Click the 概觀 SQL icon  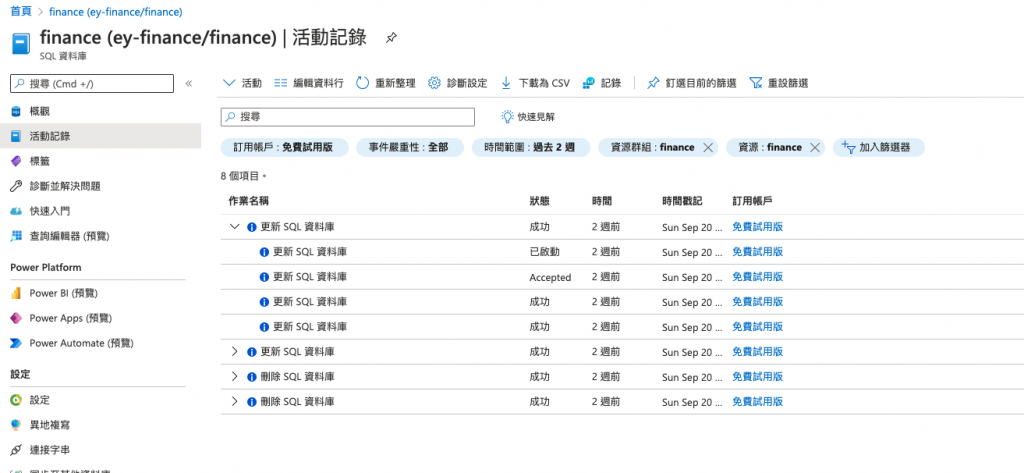(x=16, y=111)
